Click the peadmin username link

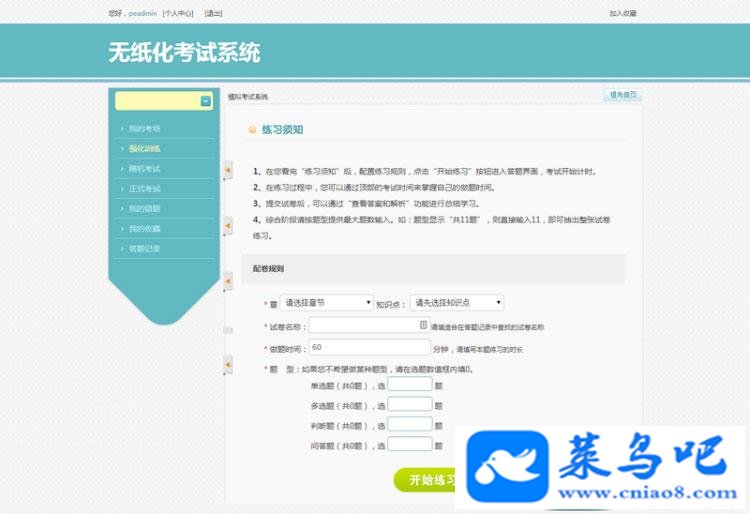pyautogui.click(x=143, y=13)
